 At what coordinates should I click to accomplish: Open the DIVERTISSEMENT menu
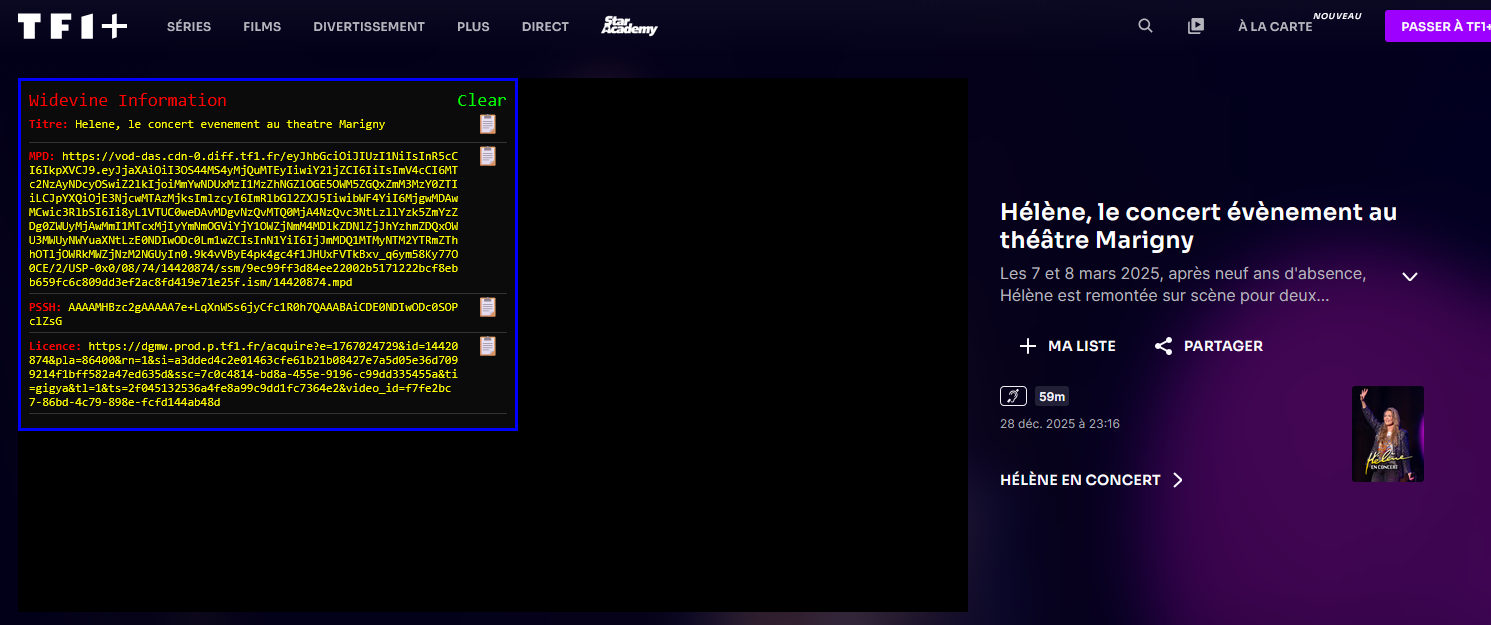(369, 27)
